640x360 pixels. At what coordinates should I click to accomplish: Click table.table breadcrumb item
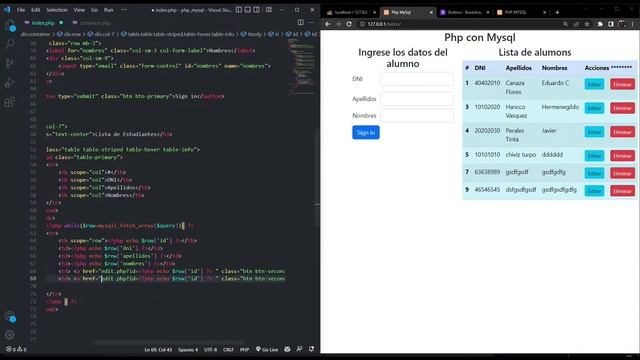(x=178, y=34)
